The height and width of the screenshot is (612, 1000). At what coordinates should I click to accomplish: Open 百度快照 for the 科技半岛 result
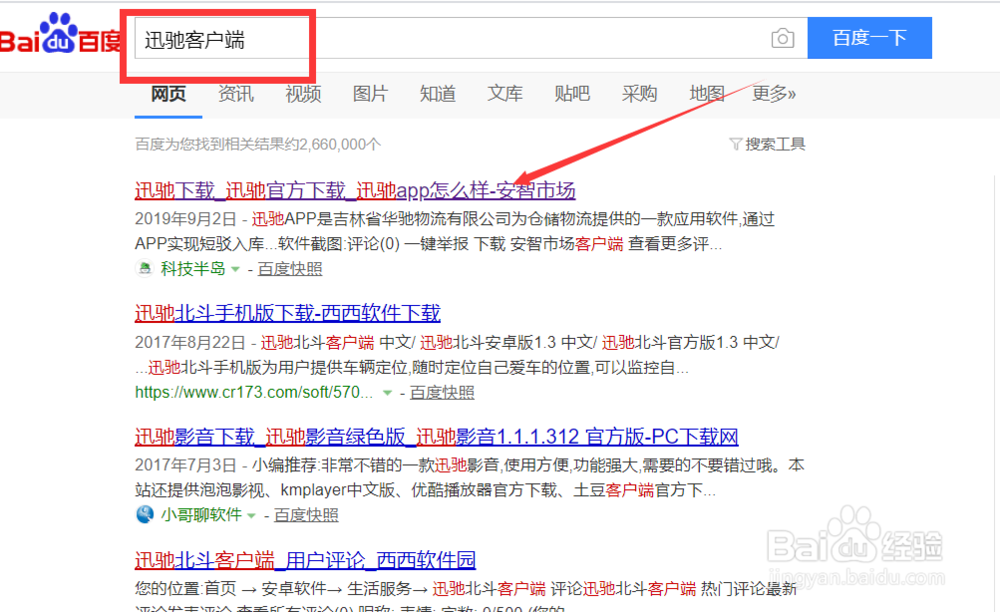(x=290, y=269)
